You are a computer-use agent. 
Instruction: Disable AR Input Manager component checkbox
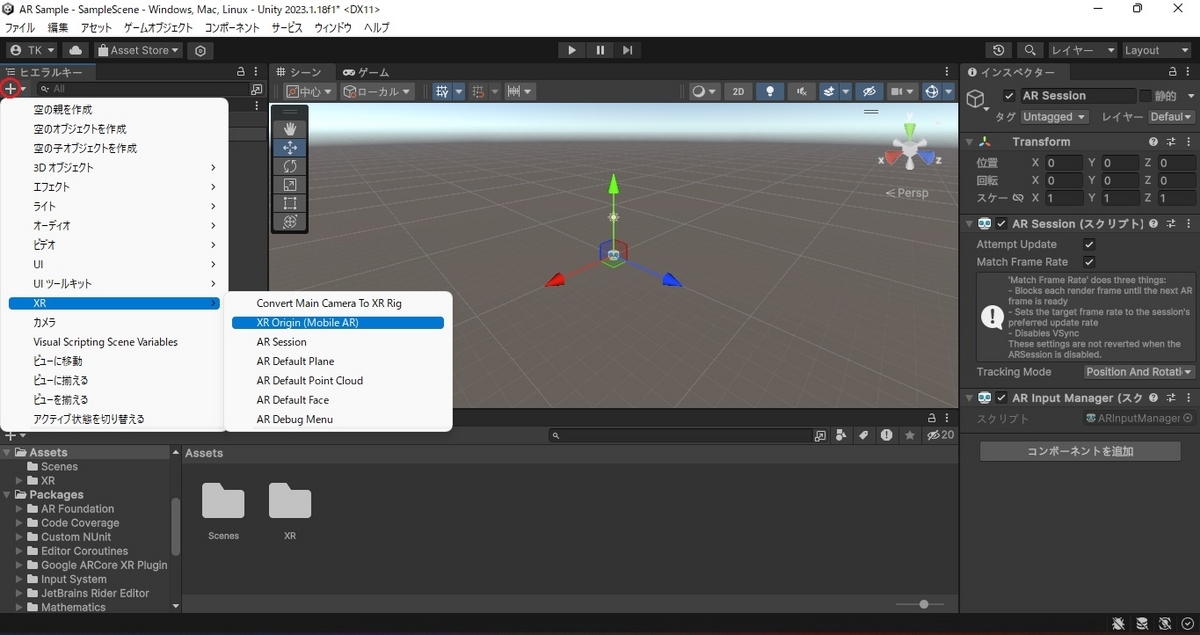click(1002, 398)
